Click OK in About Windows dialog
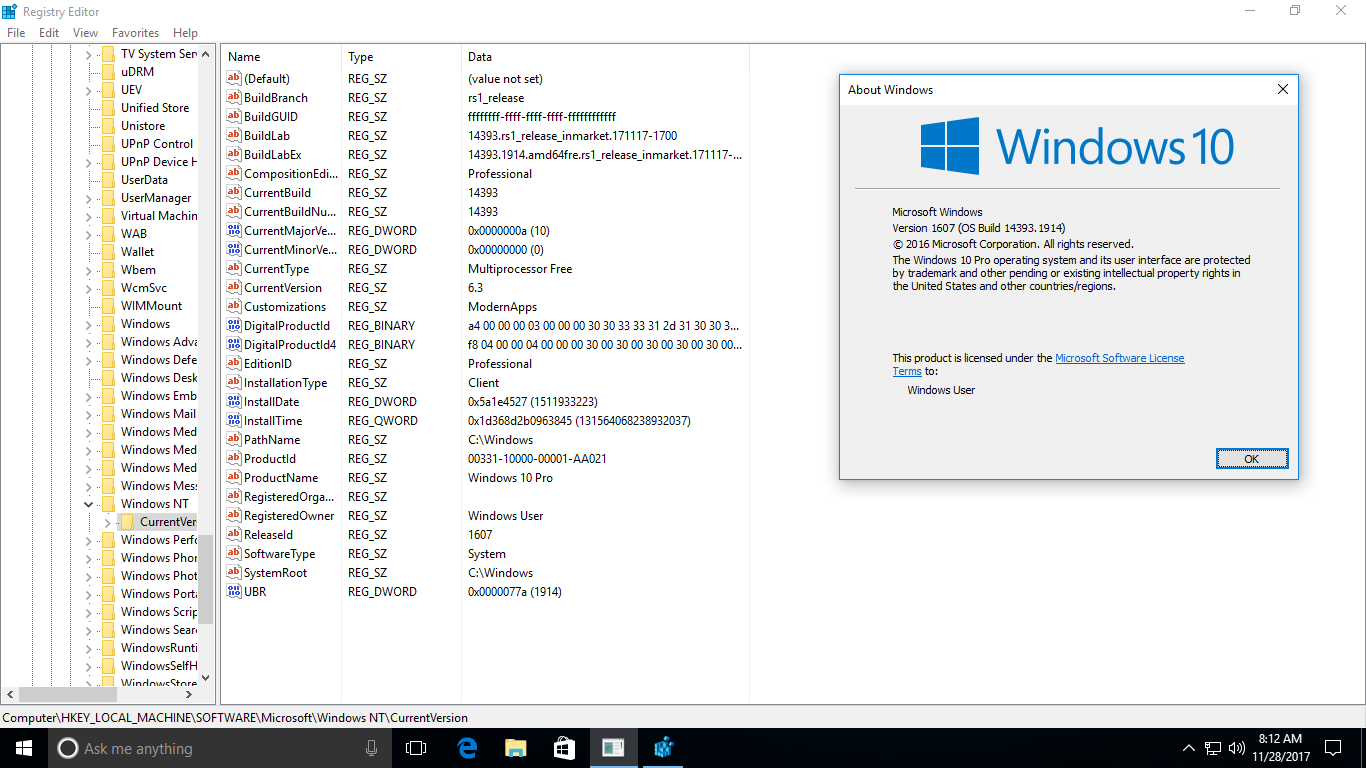The height and width of the screenshot is (768, 1366). [x=1252, y=459]
